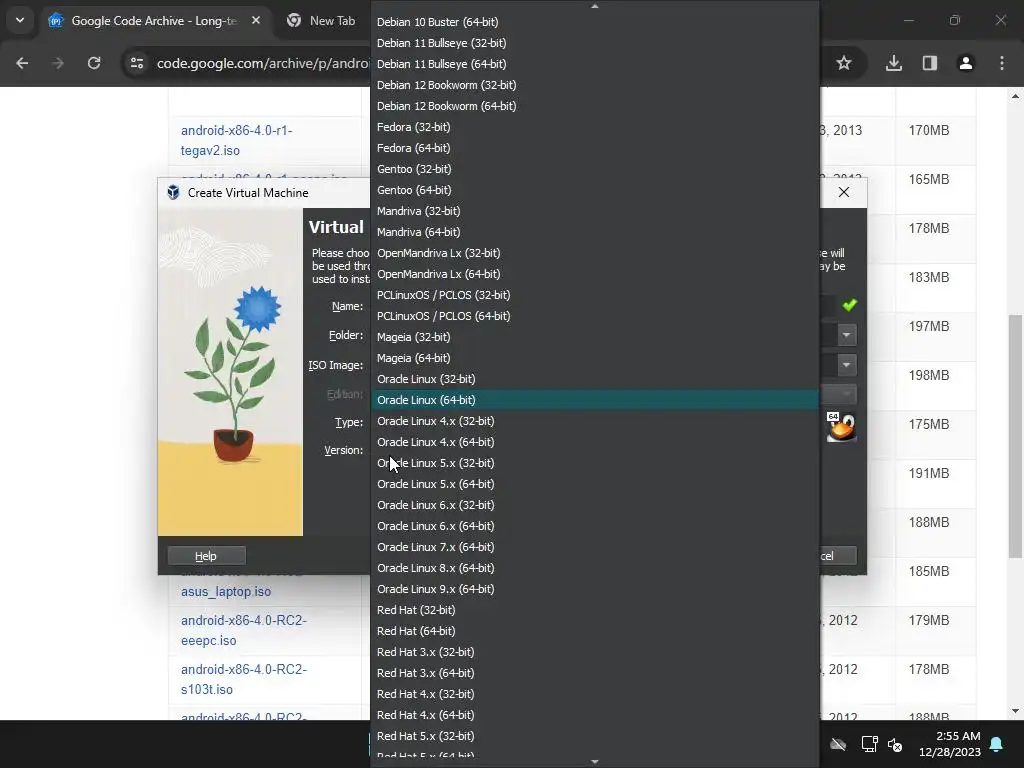The height and width of the screenshot is (768, 1024).
Task: Select Red Hat 3.x (64-bit)
Action: 595,673
